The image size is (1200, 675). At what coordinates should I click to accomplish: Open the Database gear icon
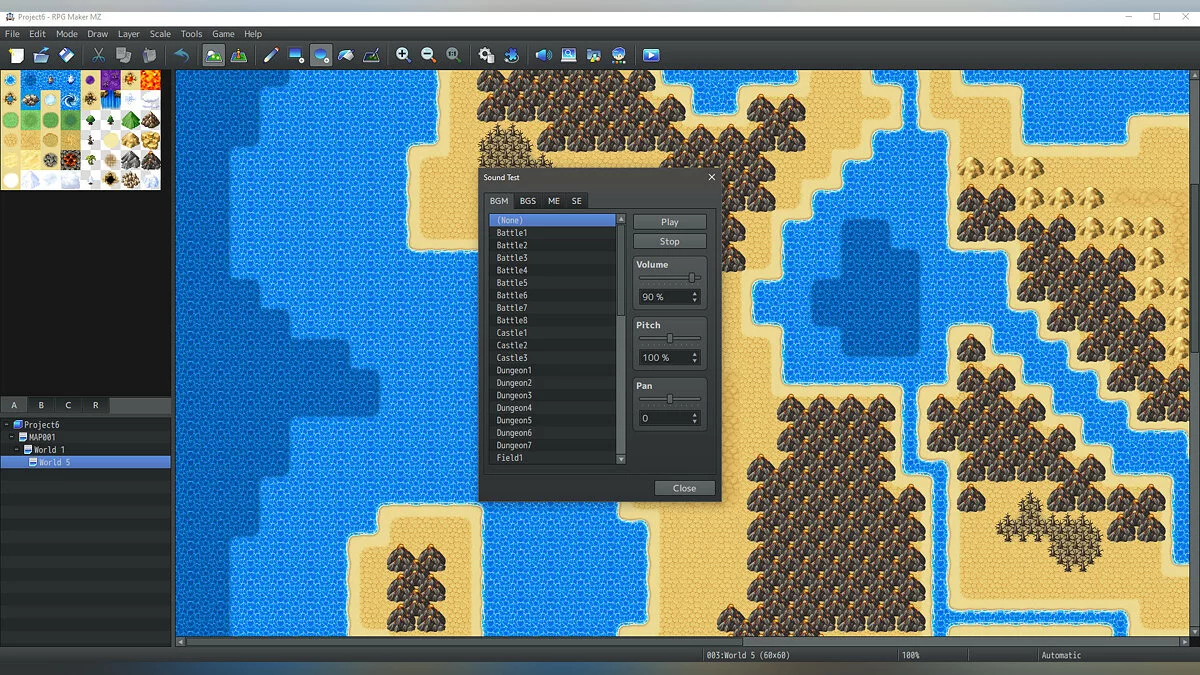(486, 55)
